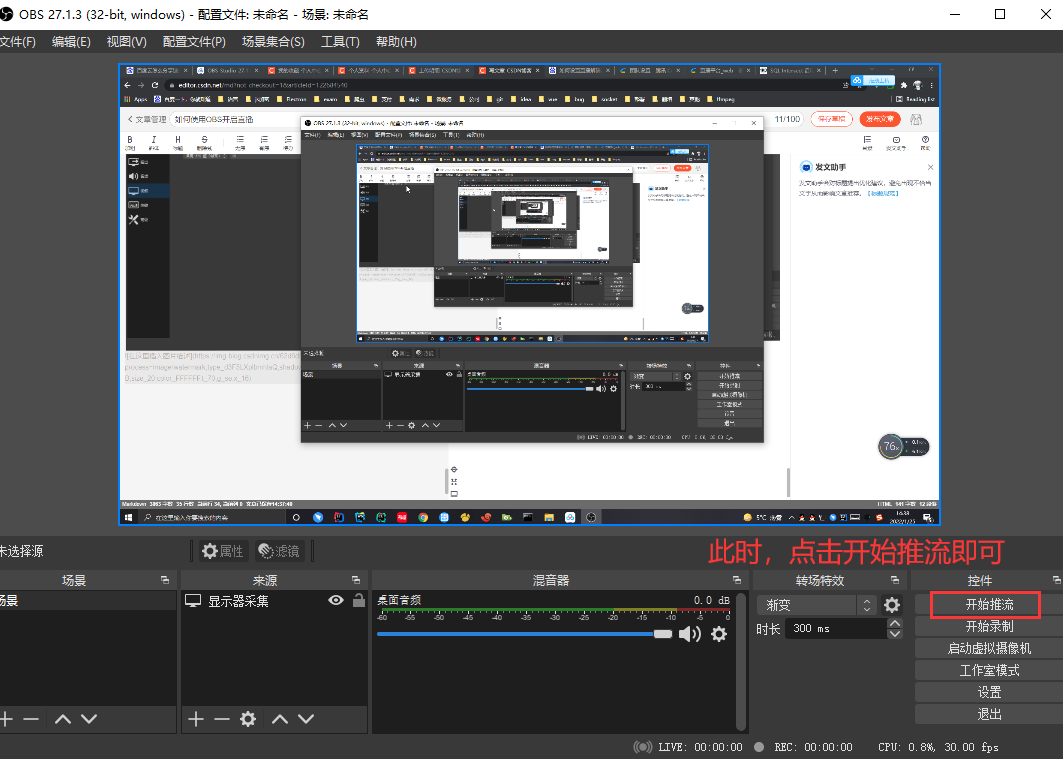Screen dimensions: 1063x759
Task: Add a new source with plus icon
Action: [x=196, y=719]
